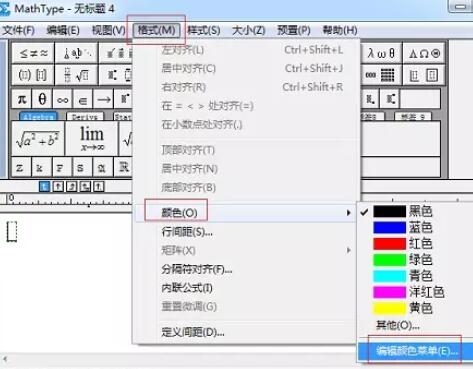Insert the limit x→∞ template
Screen dimensions: 473x369
(92, 139)
